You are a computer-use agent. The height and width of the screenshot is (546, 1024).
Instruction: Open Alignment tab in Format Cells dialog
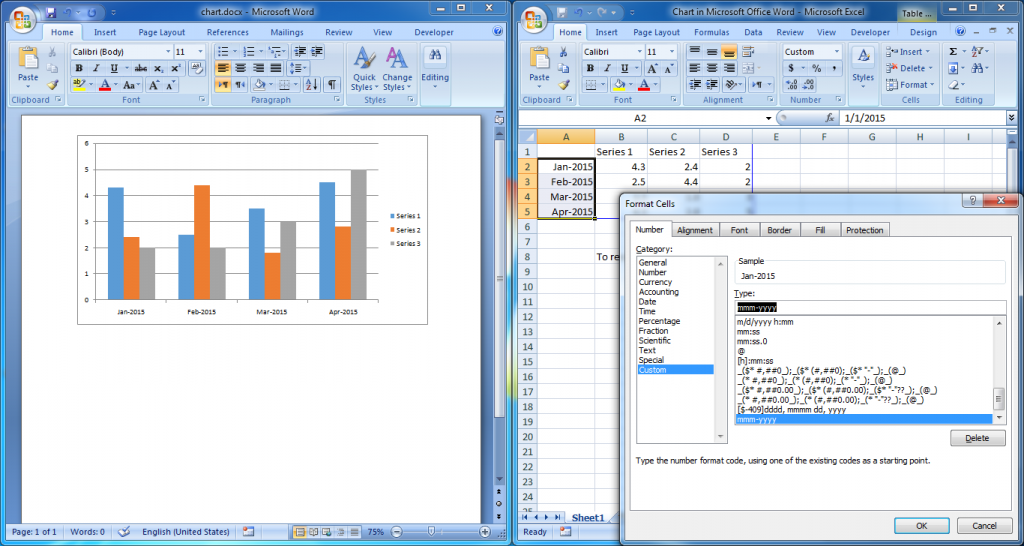[x=695, y=230]
